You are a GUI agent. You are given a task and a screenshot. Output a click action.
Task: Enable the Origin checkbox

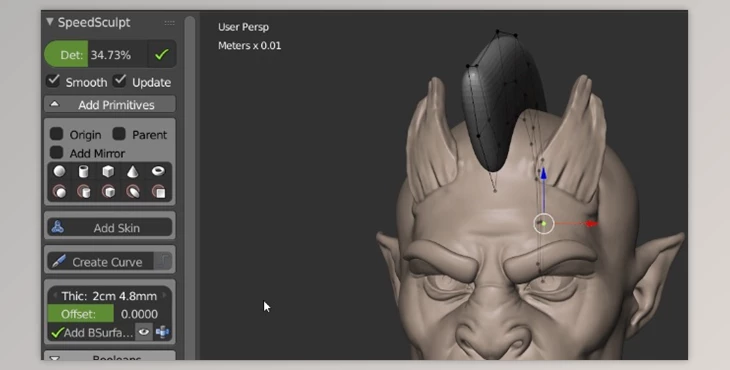pyautogui.click(x=56, y=134)
